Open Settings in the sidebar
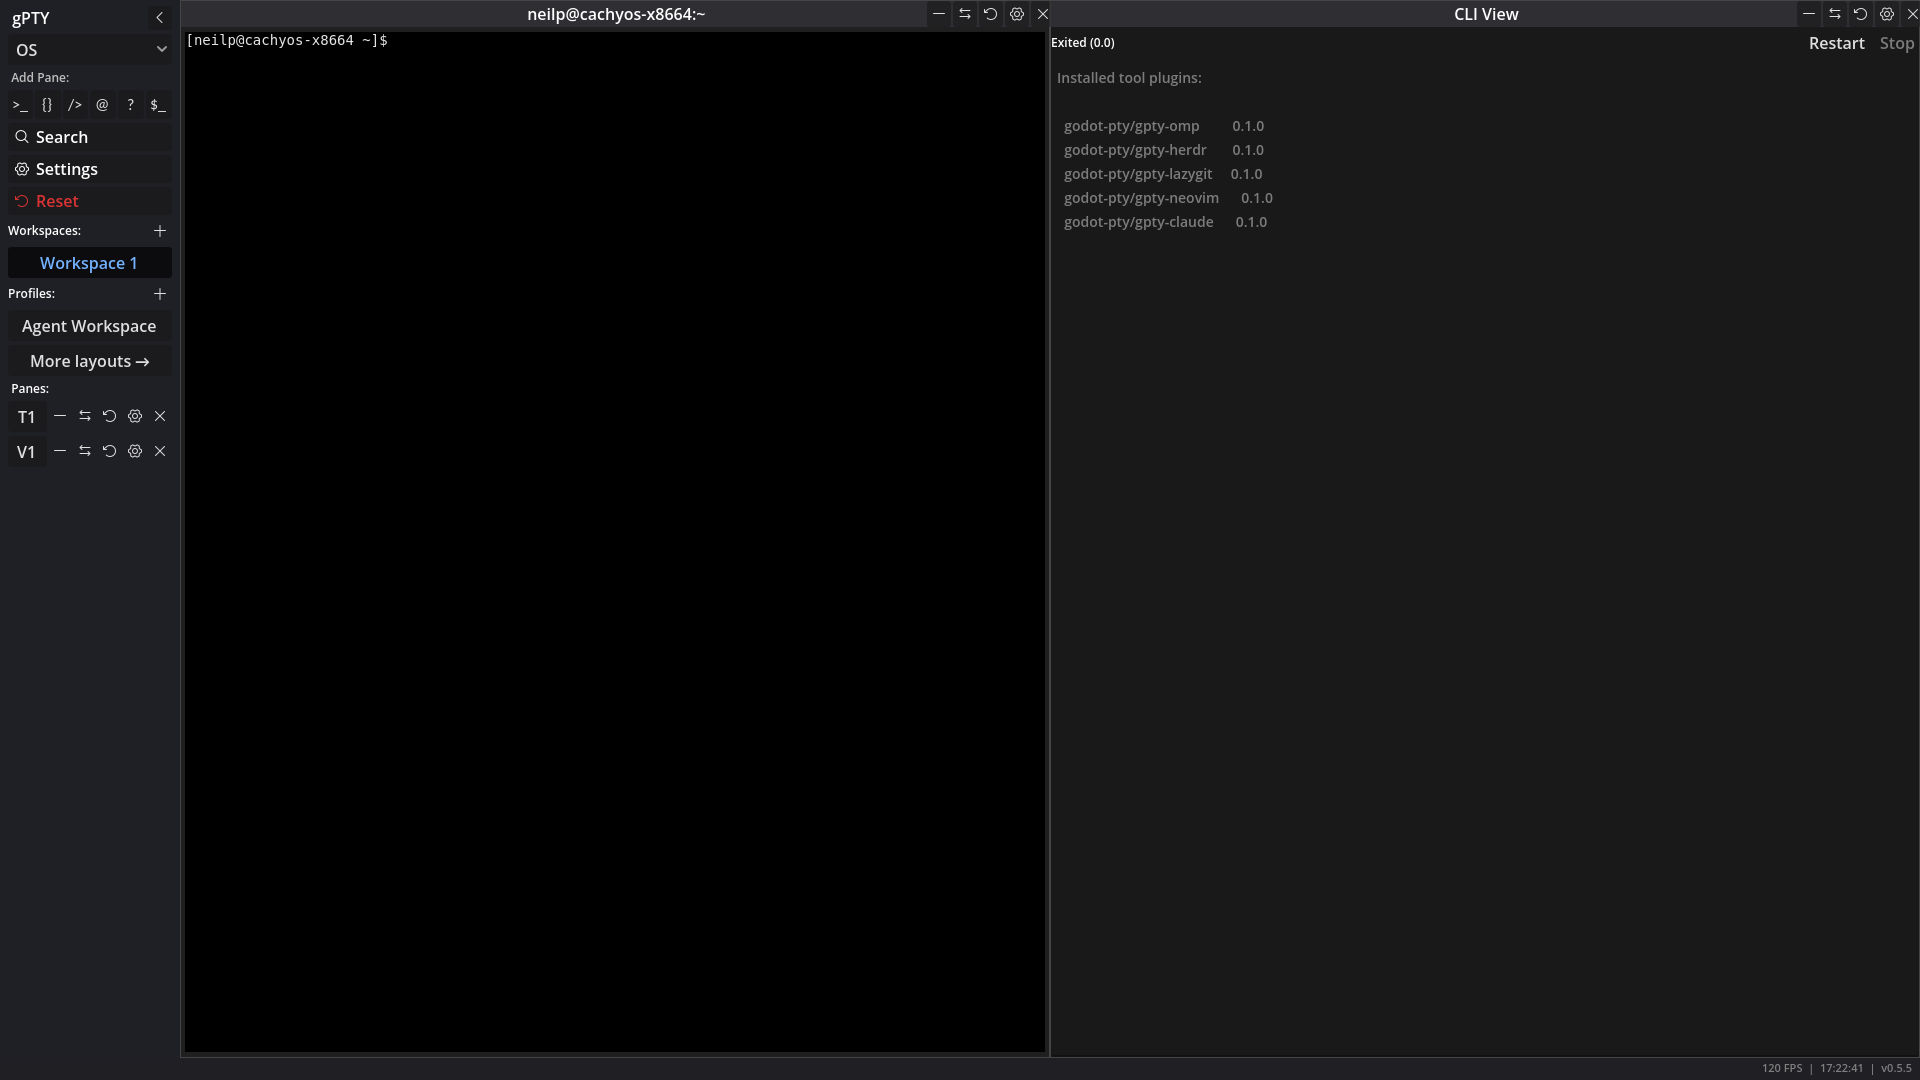Viewport: 1920px width, 1080px height. click(x=90, y=169)
